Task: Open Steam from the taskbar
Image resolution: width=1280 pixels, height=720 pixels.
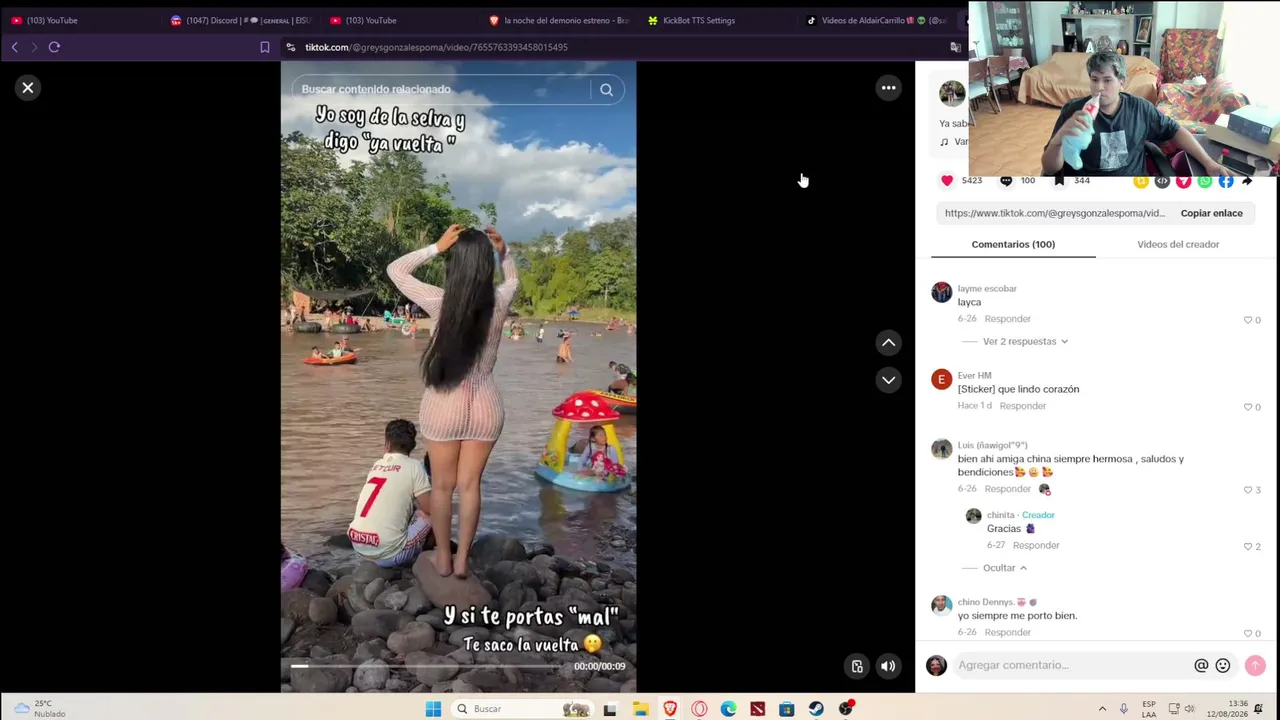Action: click(x=816, y=709)
